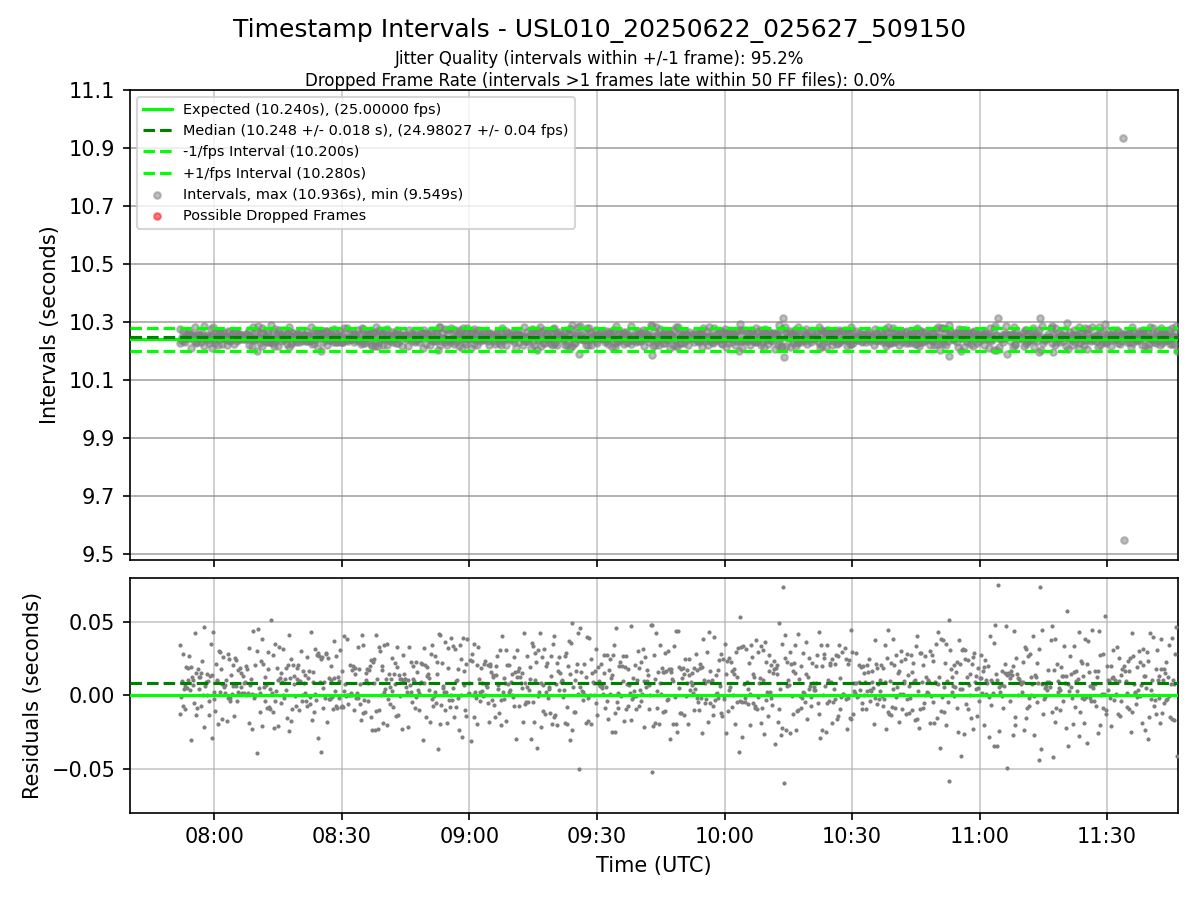Click the 'Intervals (seconds)' y-axis label

49,325
